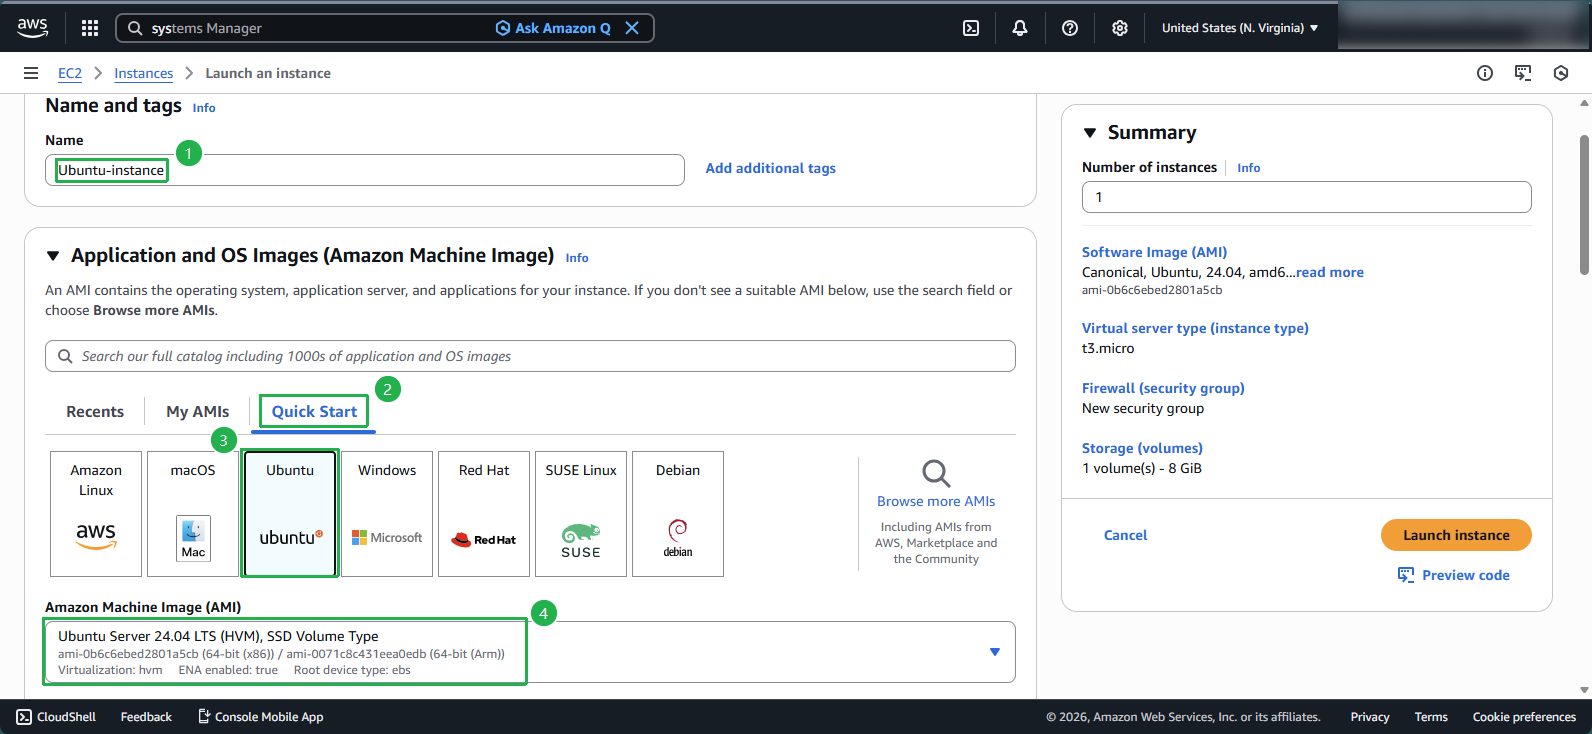
Task: Switch to the My AMIs tab
Action: tap(198, 411)
